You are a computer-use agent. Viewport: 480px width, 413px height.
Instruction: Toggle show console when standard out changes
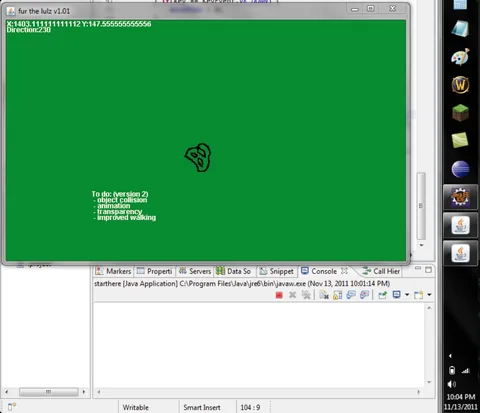pyautogui.click(x=351, y=295)
